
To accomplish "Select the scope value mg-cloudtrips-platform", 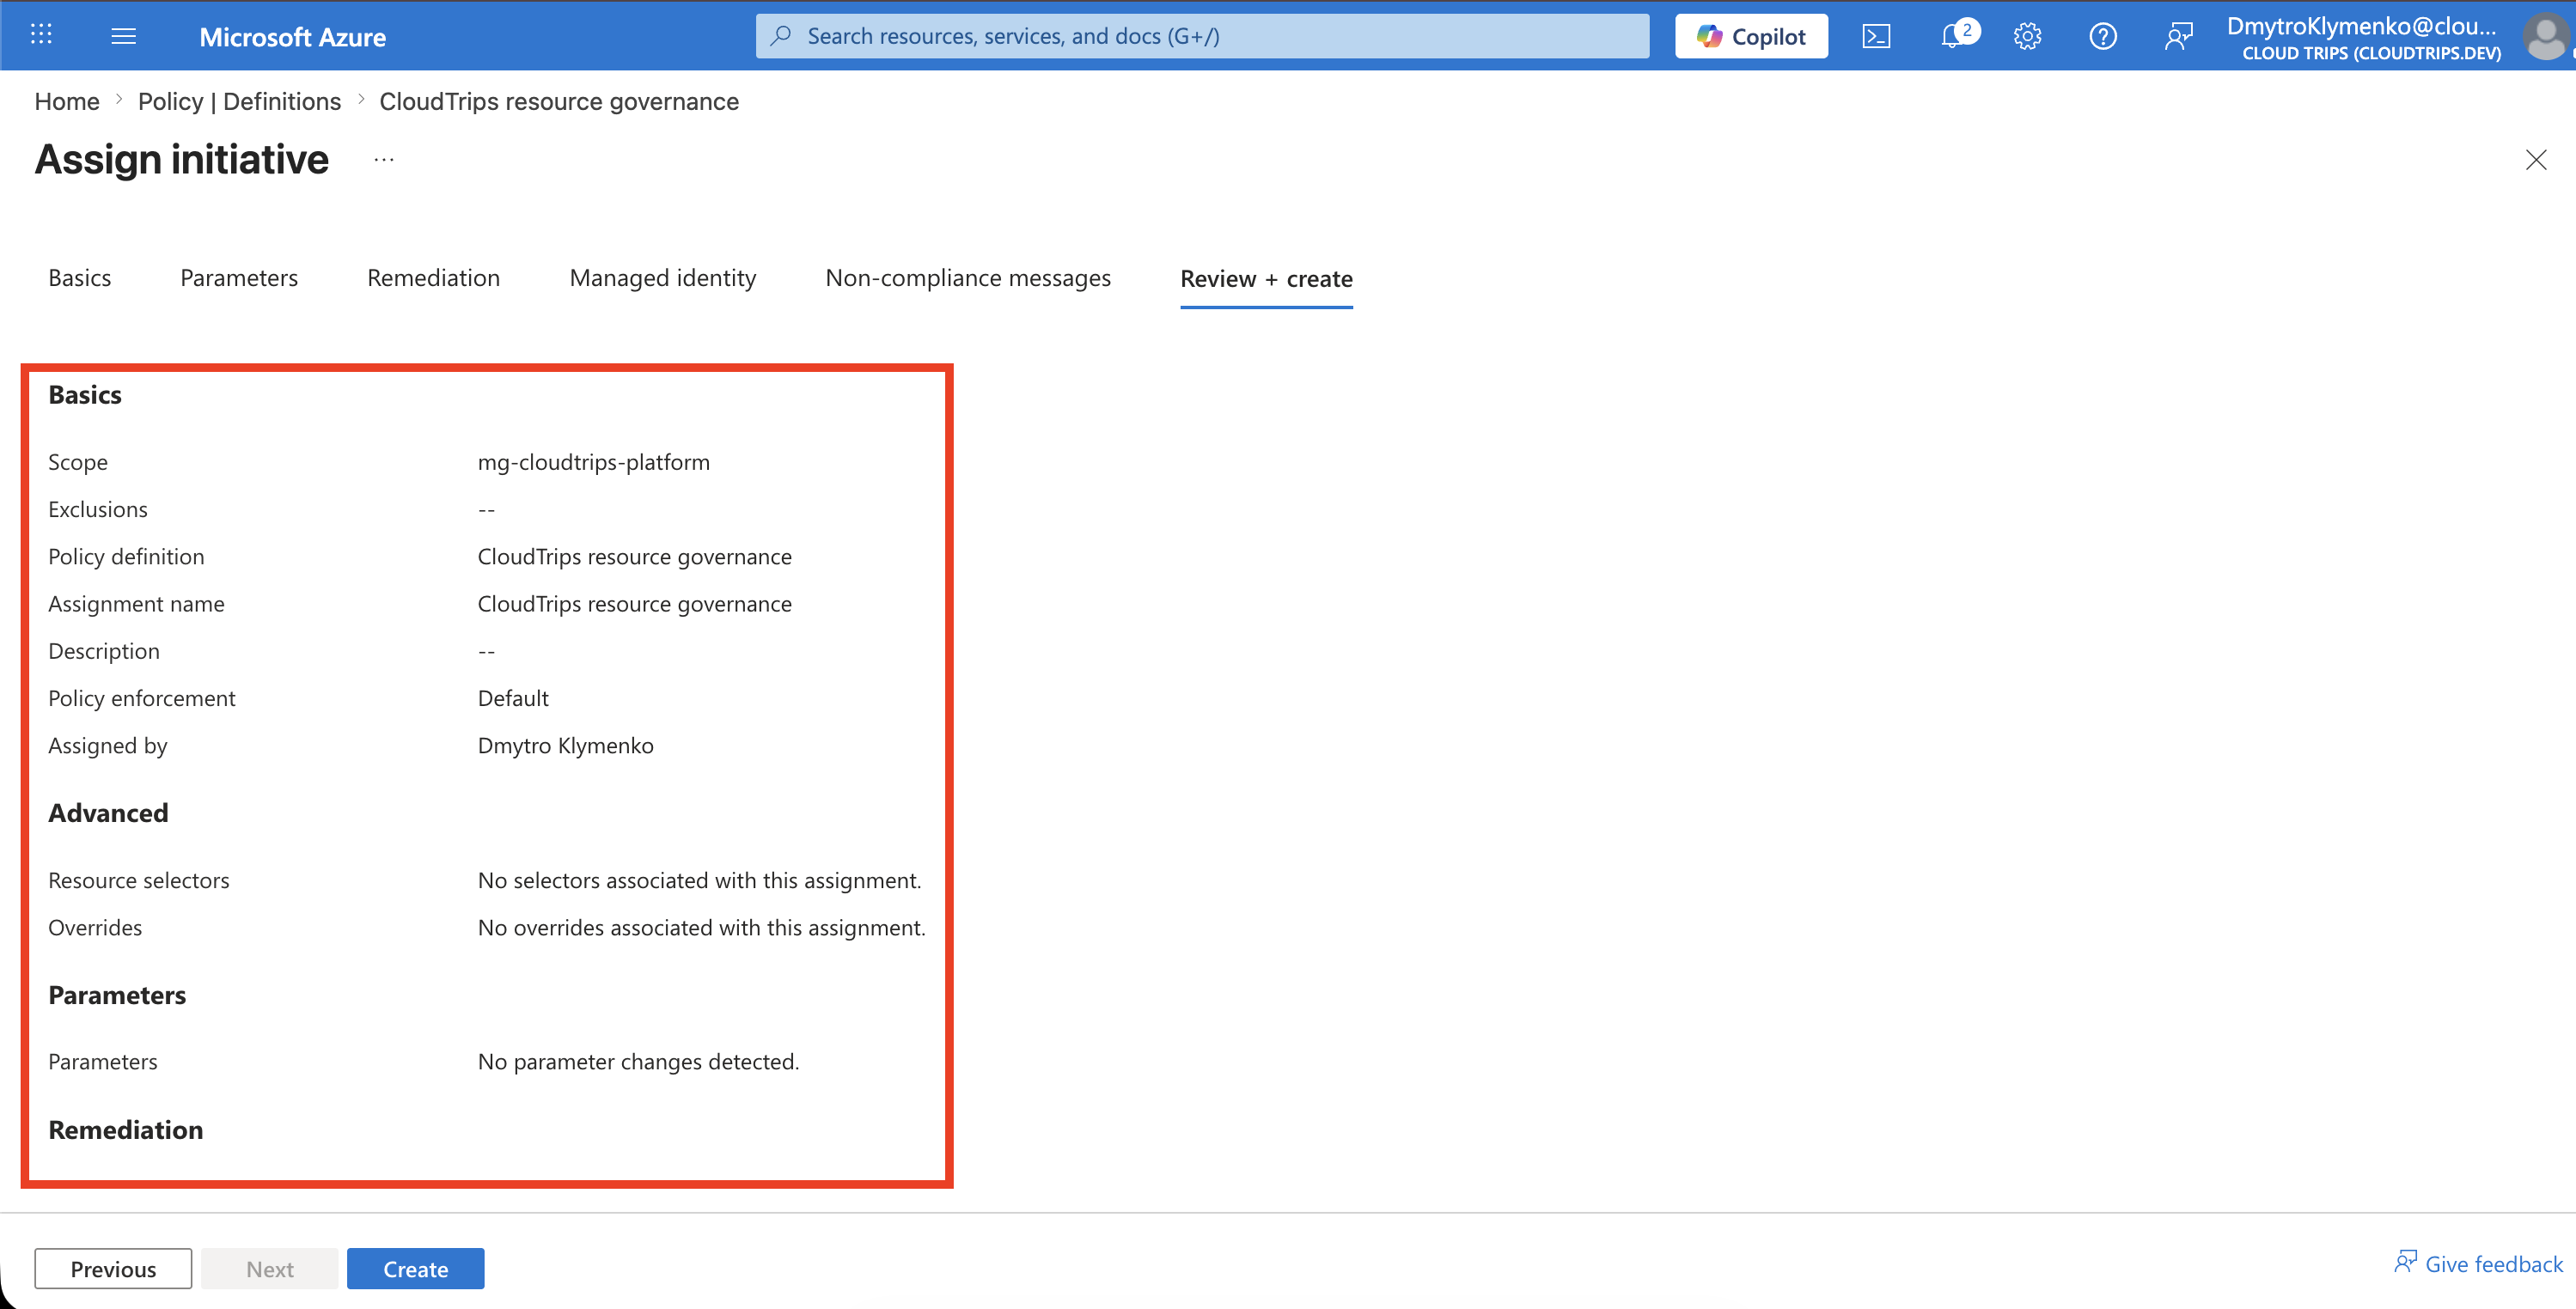I will pyautogui.click(x=594, y=462).
